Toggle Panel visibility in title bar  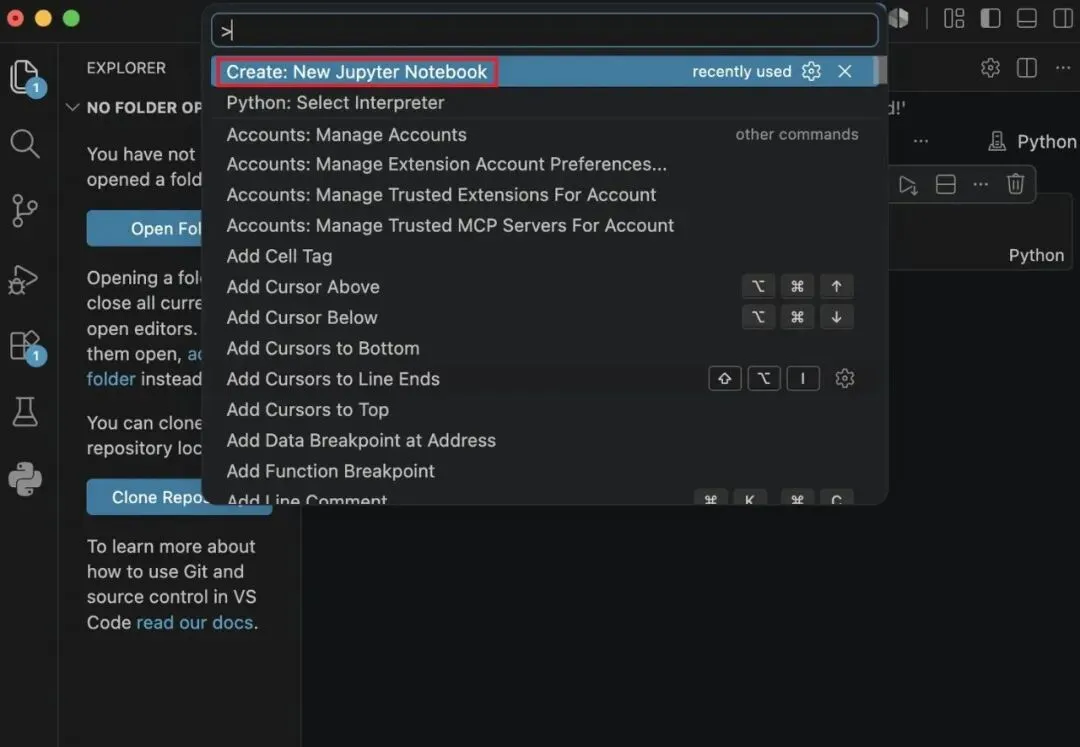[x=1027, y=18]
